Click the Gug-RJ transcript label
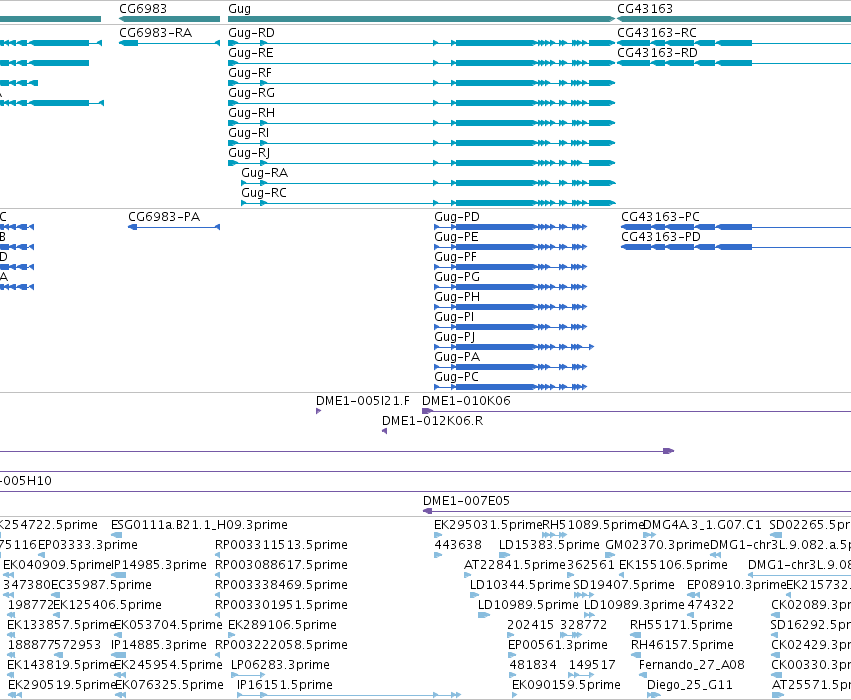 point(249,153)
